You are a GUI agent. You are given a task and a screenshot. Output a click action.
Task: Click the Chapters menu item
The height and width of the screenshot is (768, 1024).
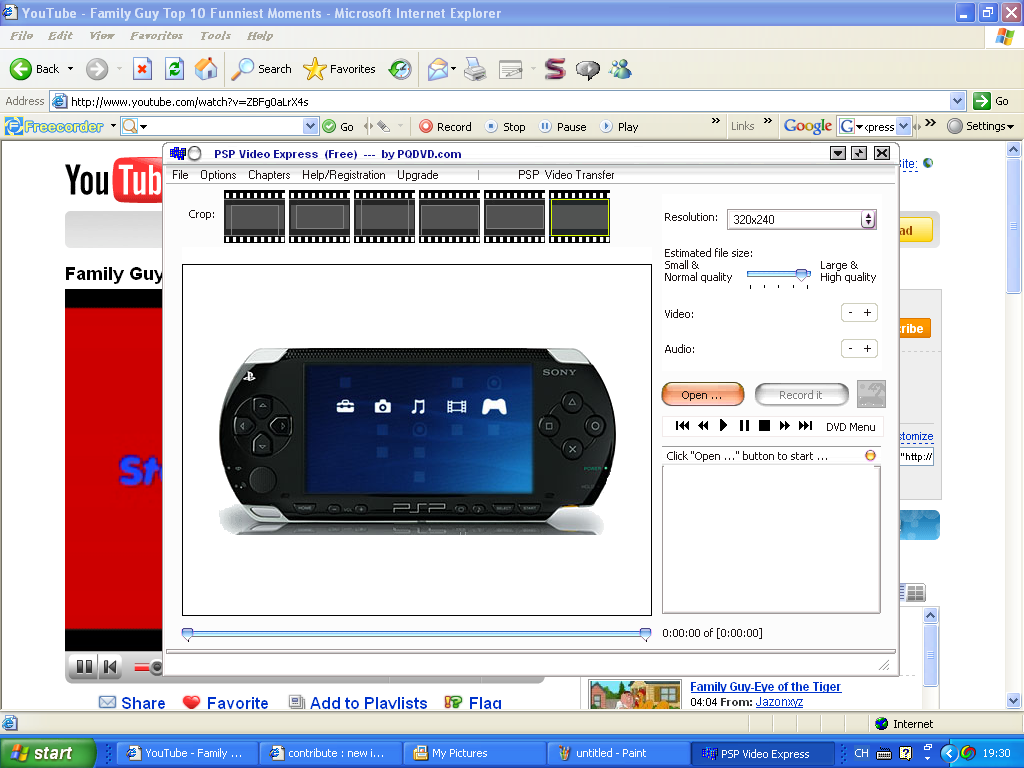268,174
